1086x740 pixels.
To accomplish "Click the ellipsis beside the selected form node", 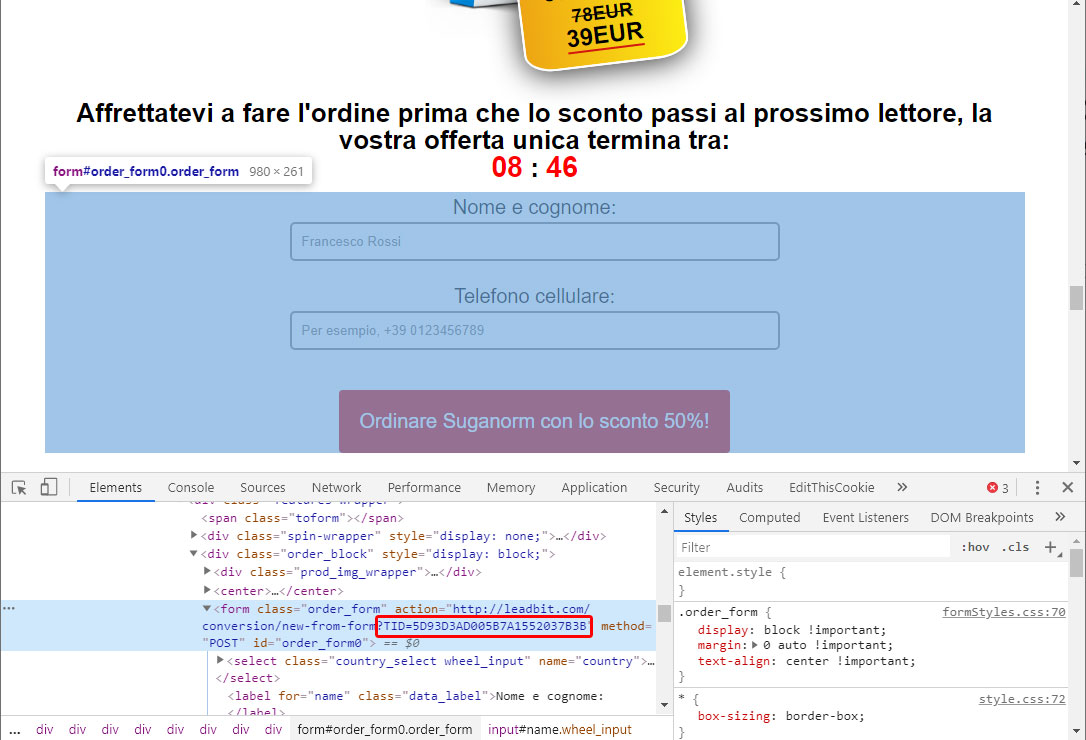I will pyautogui.click(x=8, y=608).
